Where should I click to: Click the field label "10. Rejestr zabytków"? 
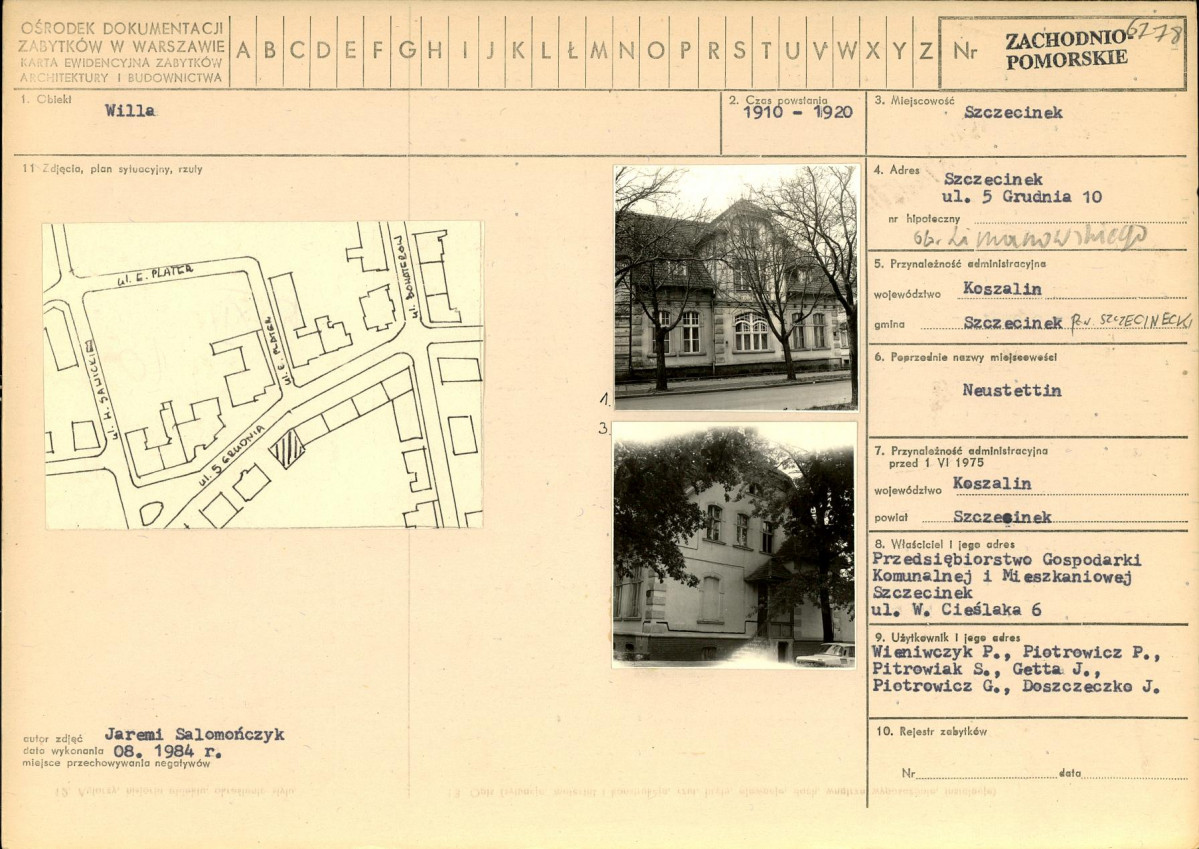(x=931, y=731)
